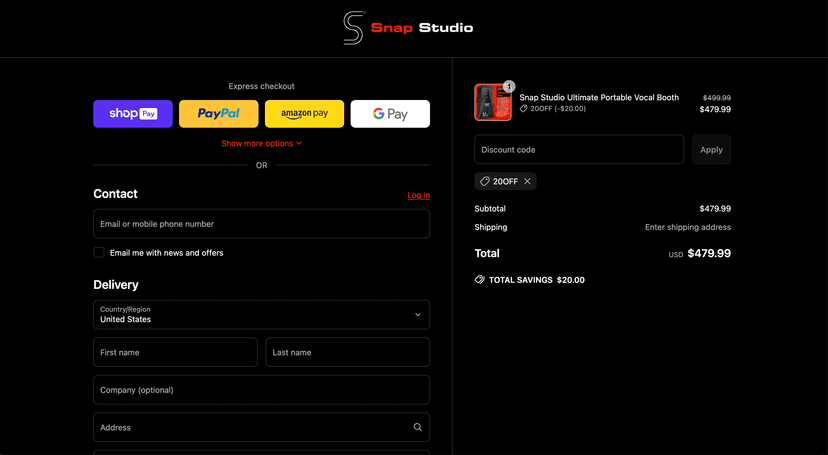This screenshot has height=455, width=828.
Task: Click the Total Savings tag icon
Action: [479, 280]
